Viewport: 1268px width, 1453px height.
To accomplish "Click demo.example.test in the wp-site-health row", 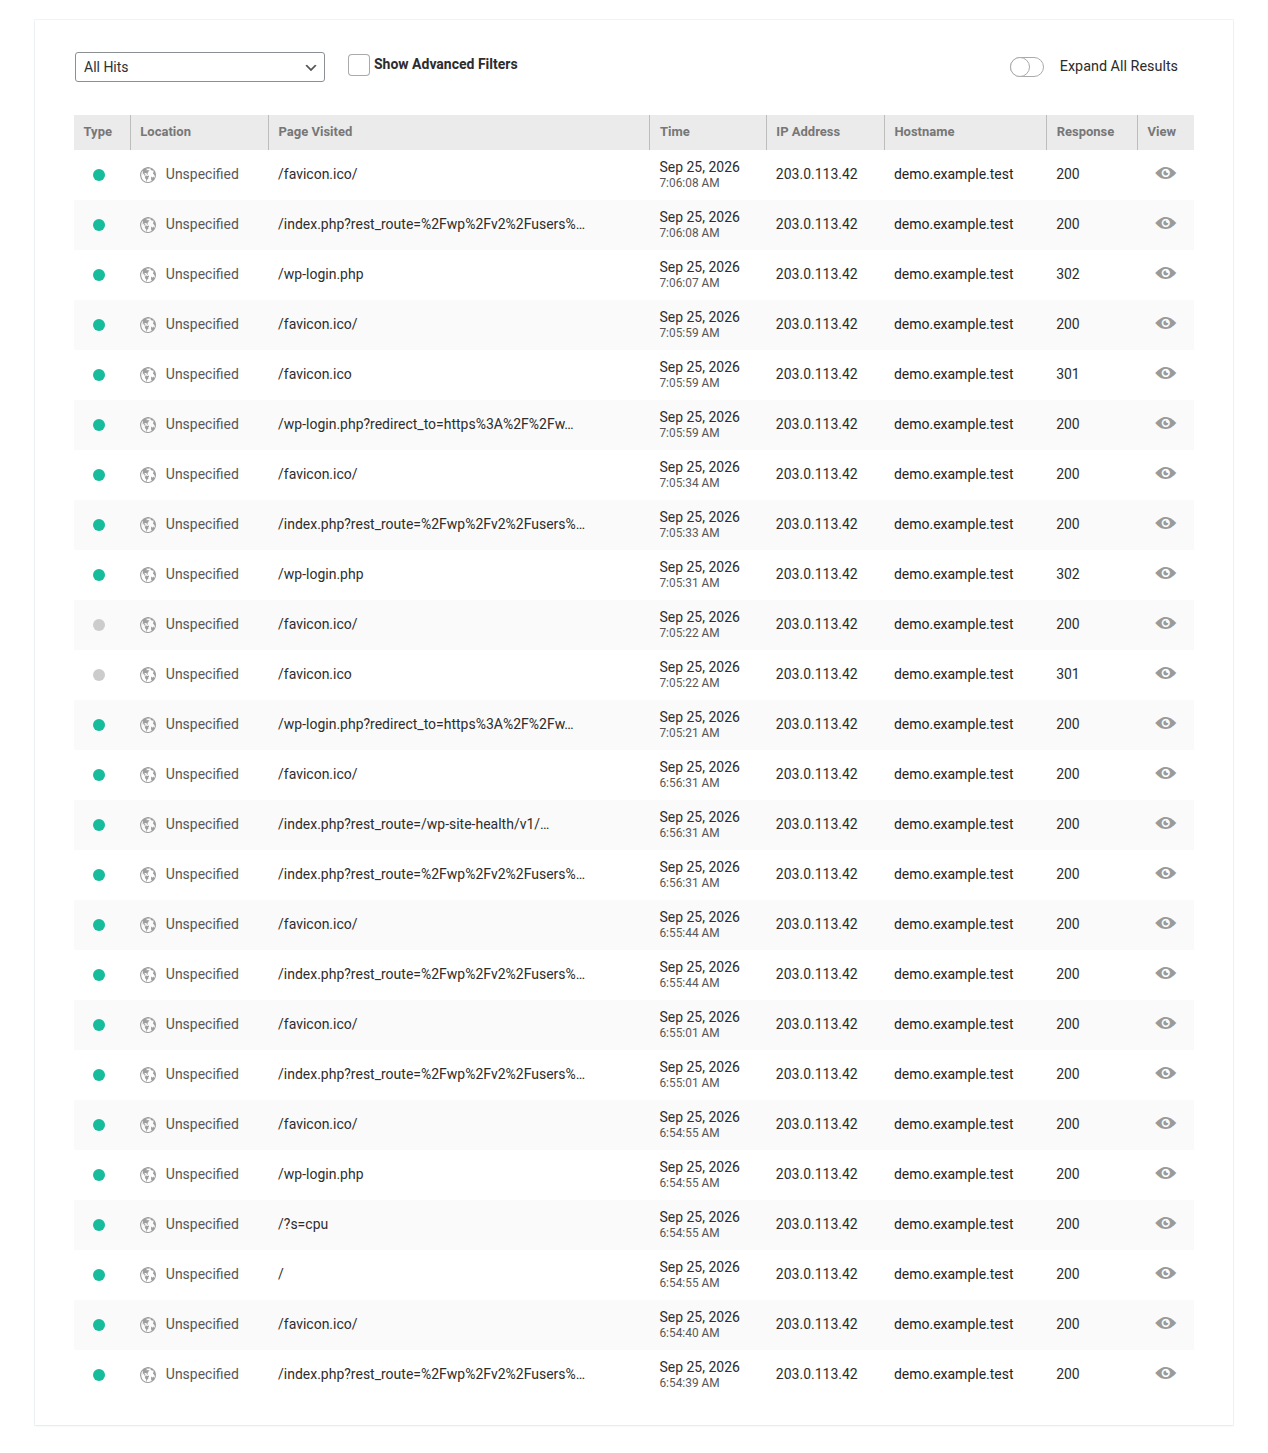I will pyautogui.click(x=954, y=824).
